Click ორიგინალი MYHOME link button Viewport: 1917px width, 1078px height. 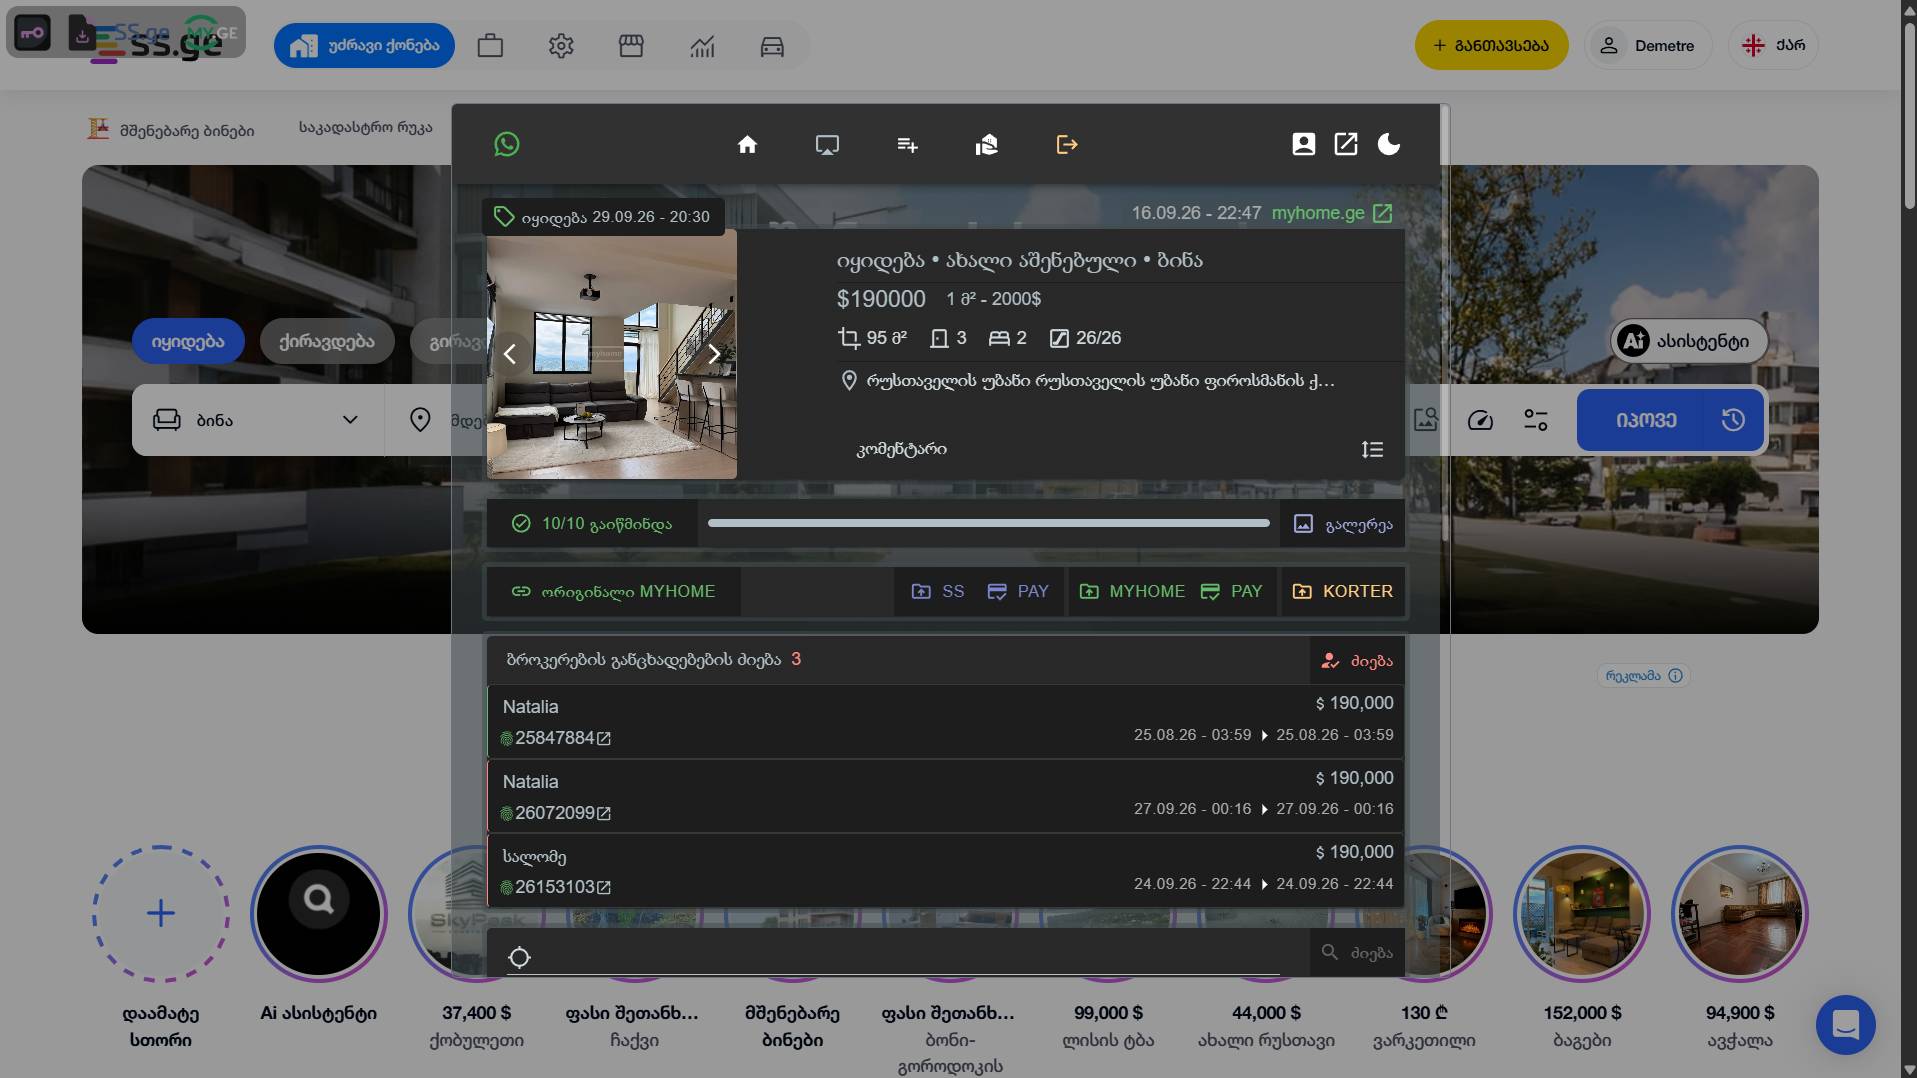[613, 592]
